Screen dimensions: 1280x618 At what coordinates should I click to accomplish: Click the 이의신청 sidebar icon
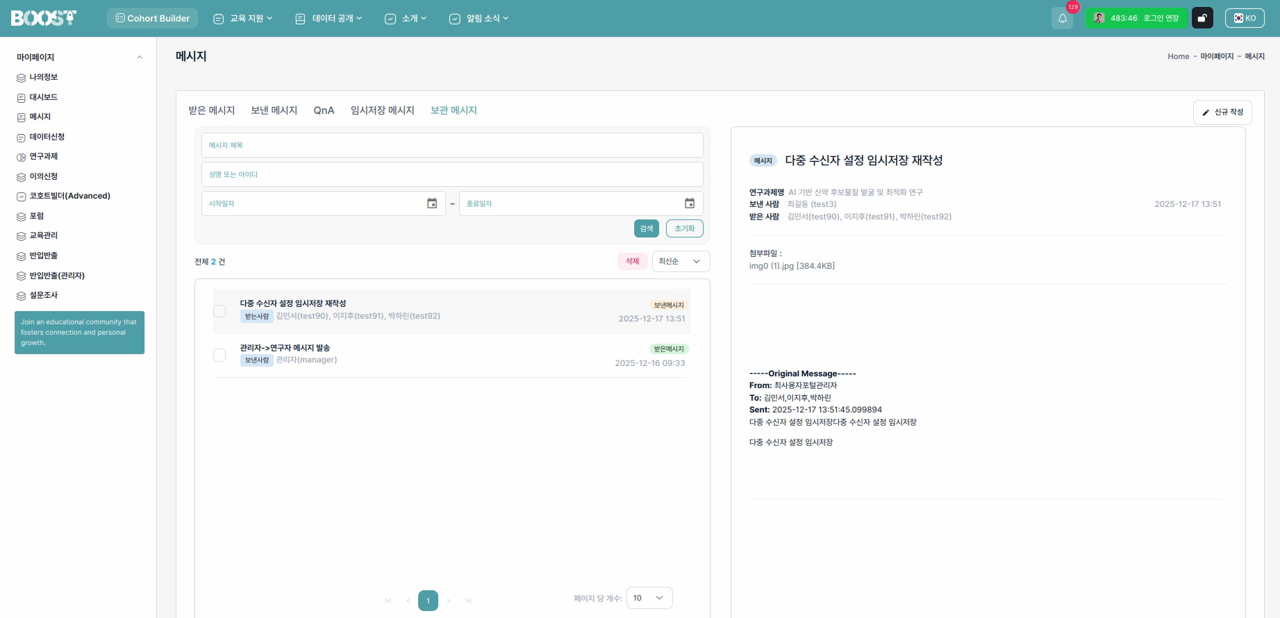tap(21, 177)
